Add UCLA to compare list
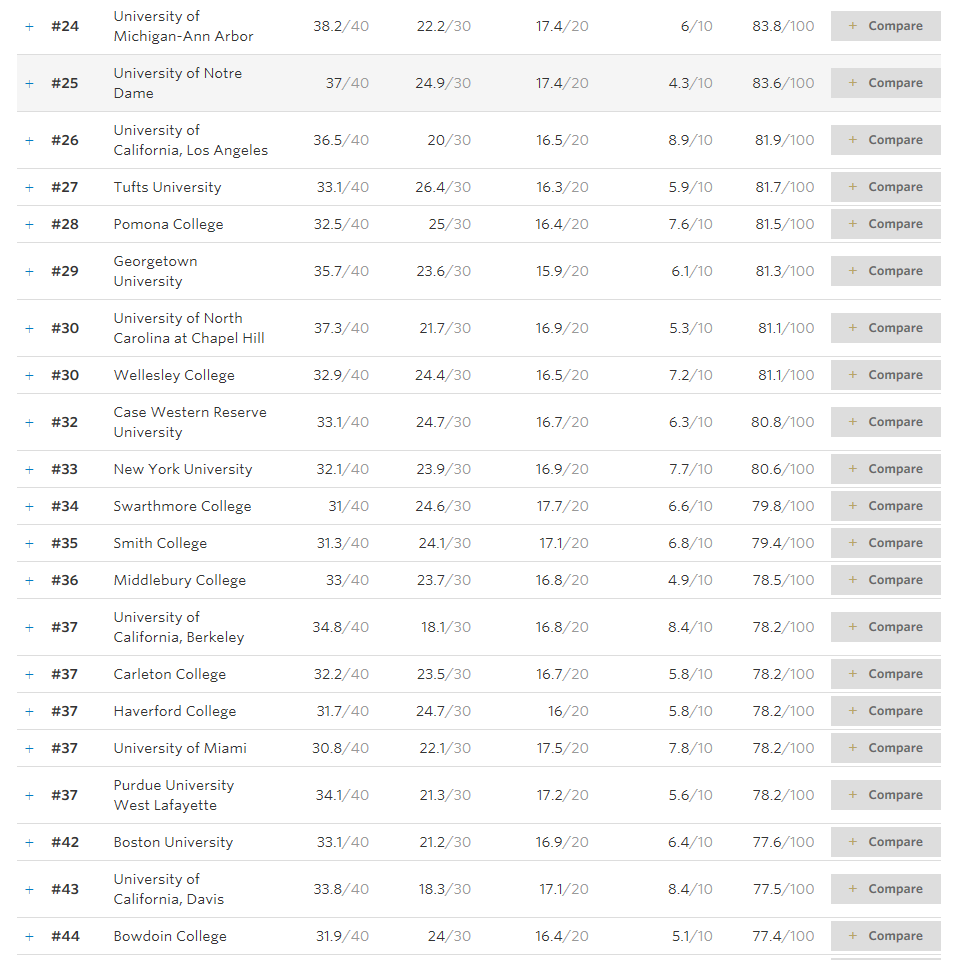 (x=885, y=140)
